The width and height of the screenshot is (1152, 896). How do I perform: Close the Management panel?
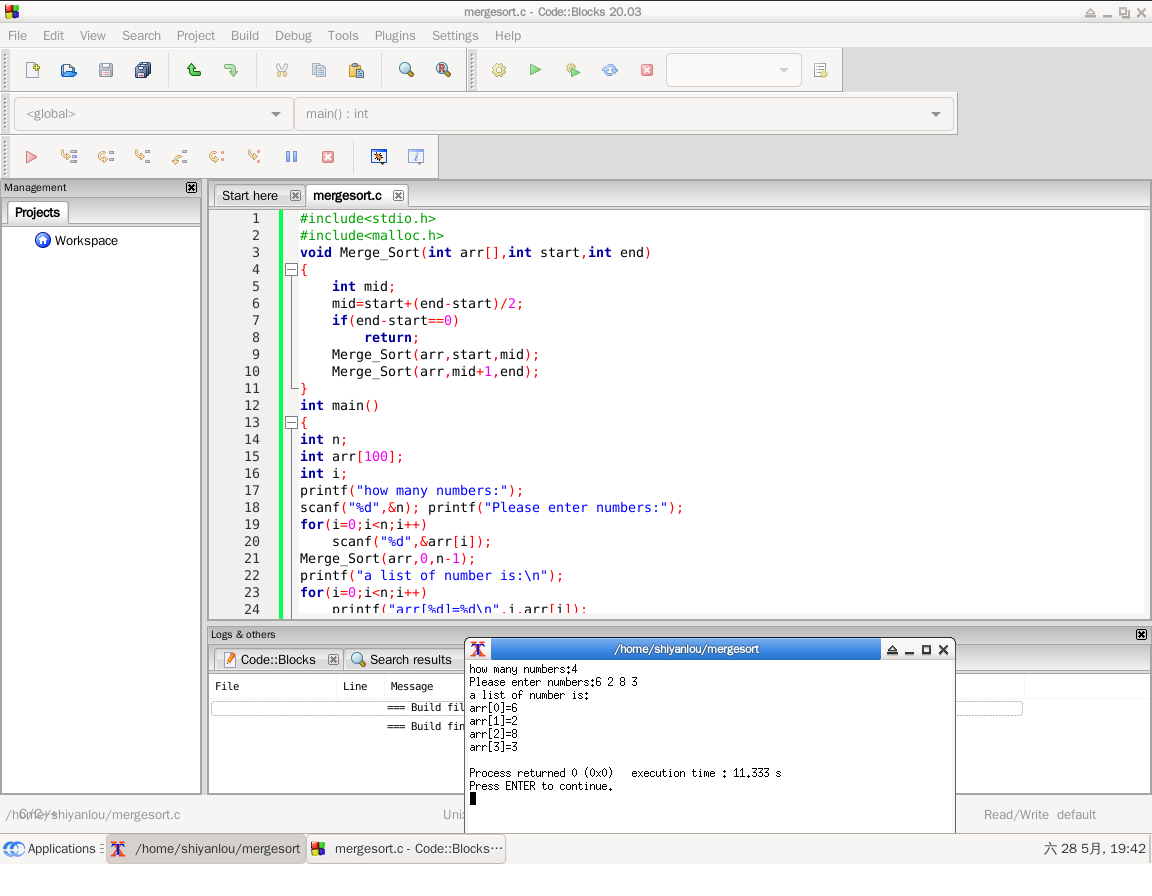[192, 187]
